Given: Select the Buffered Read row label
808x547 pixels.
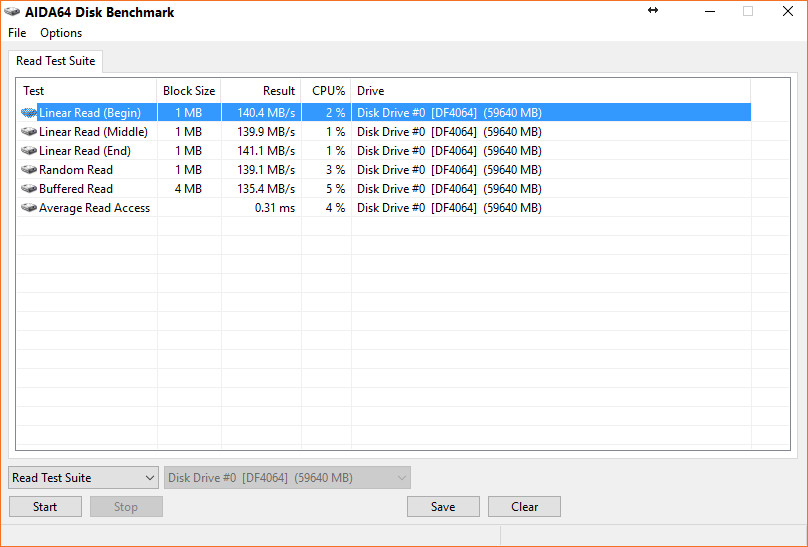Looking at the screenshot, I should click(76, 189).
